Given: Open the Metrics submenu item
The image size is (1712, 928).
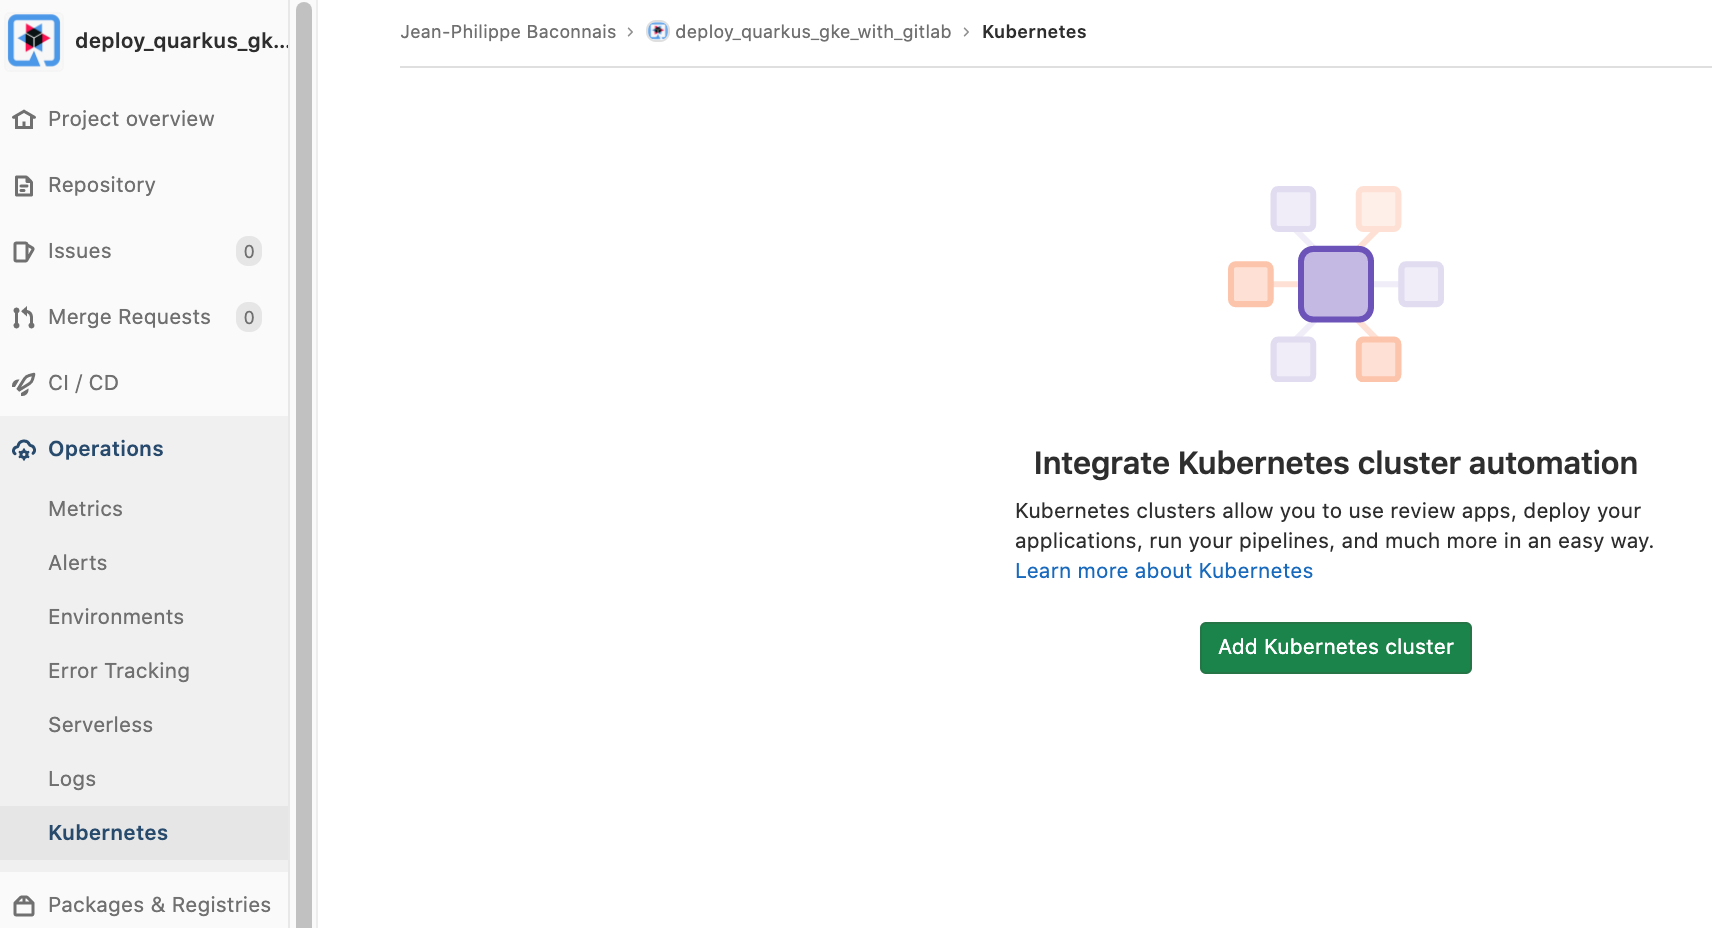Looking at the screenshot, I should (85, 509).
